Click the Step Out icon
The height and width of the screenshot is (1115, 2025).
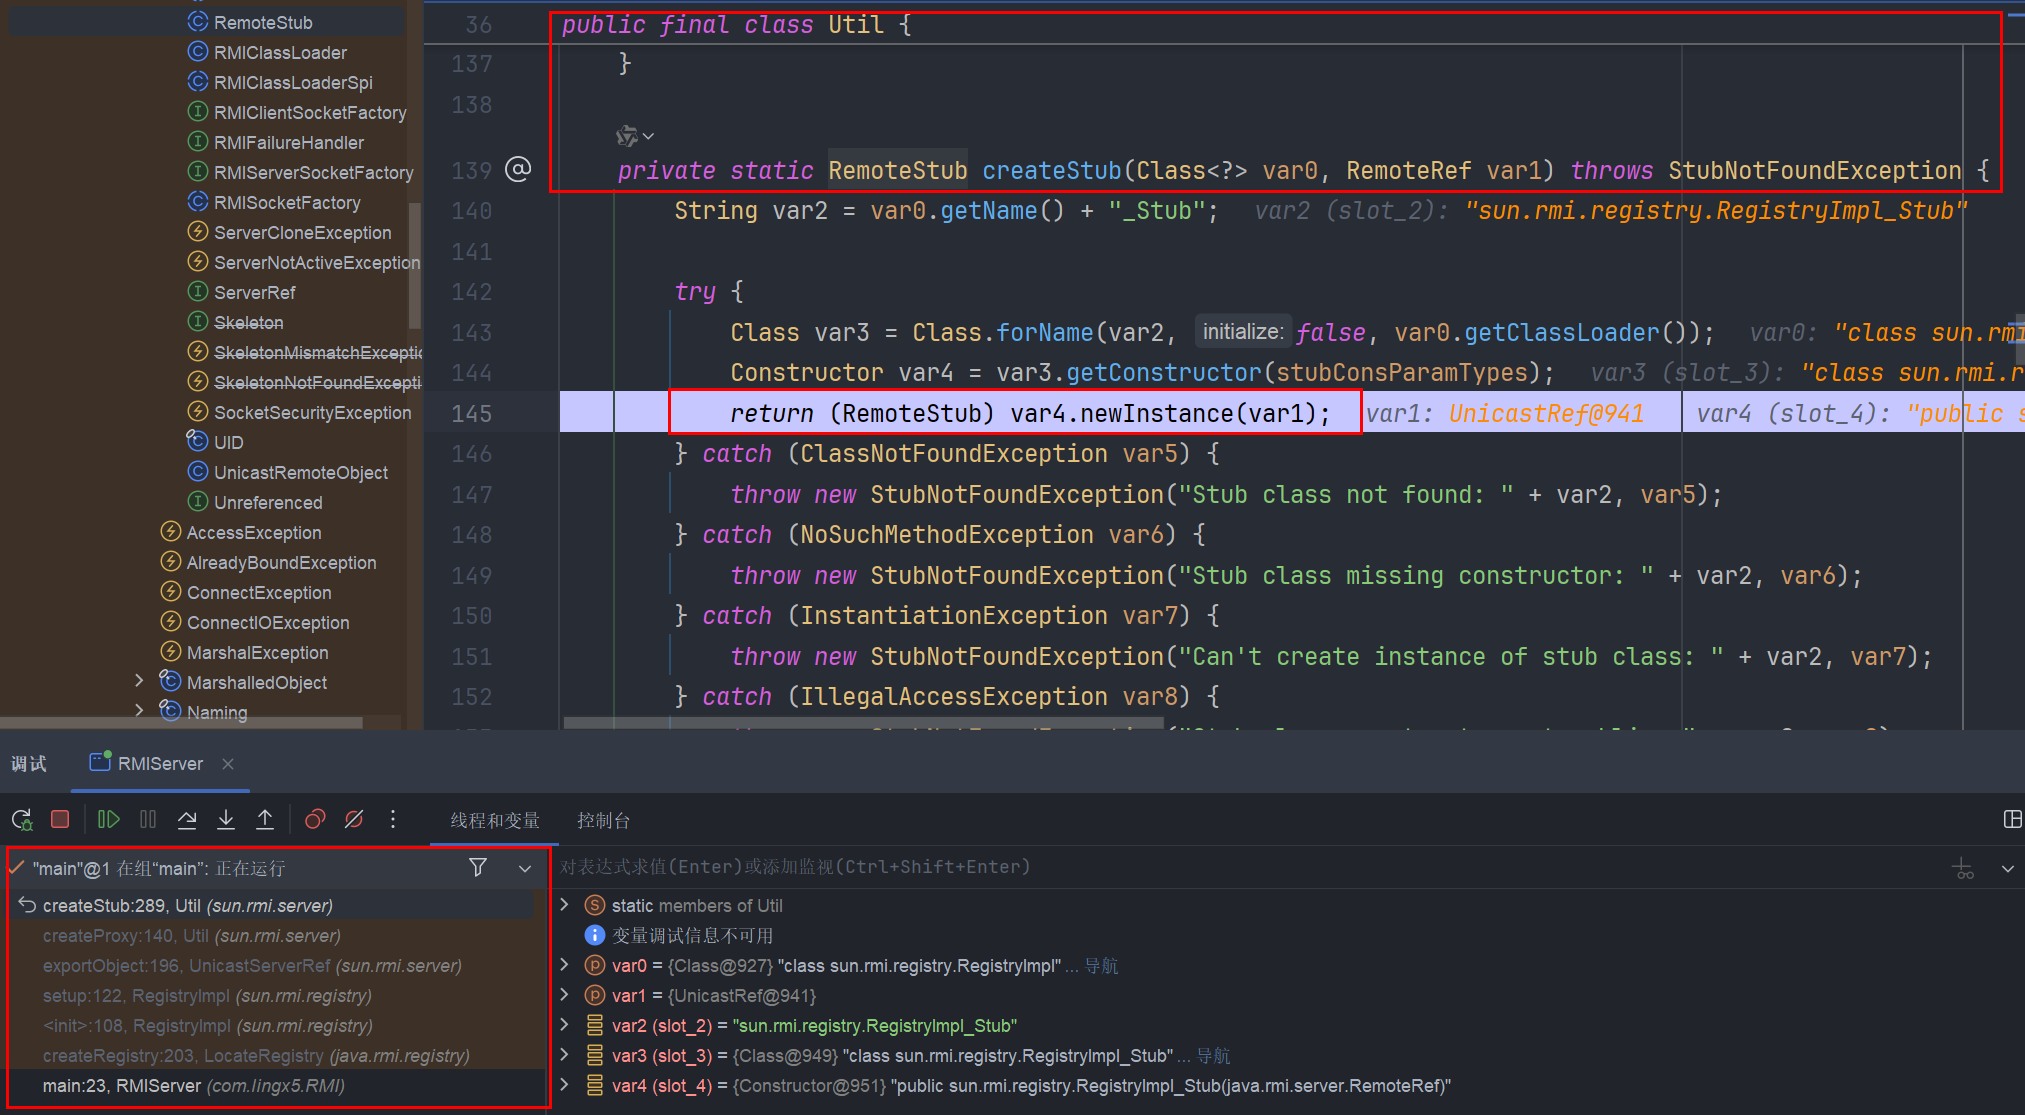[265, 820]
